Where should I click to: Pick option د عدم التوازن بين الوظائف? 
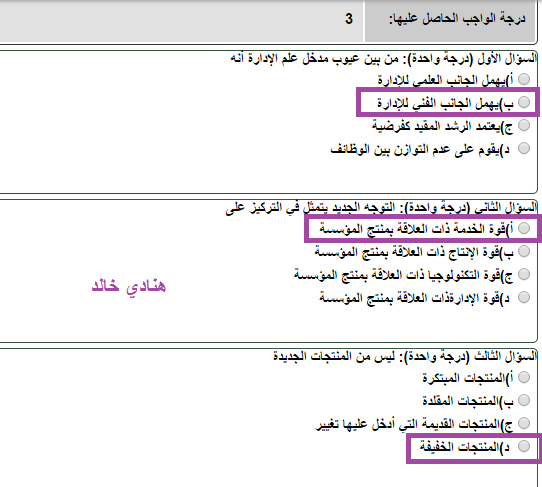click(524, 148)
